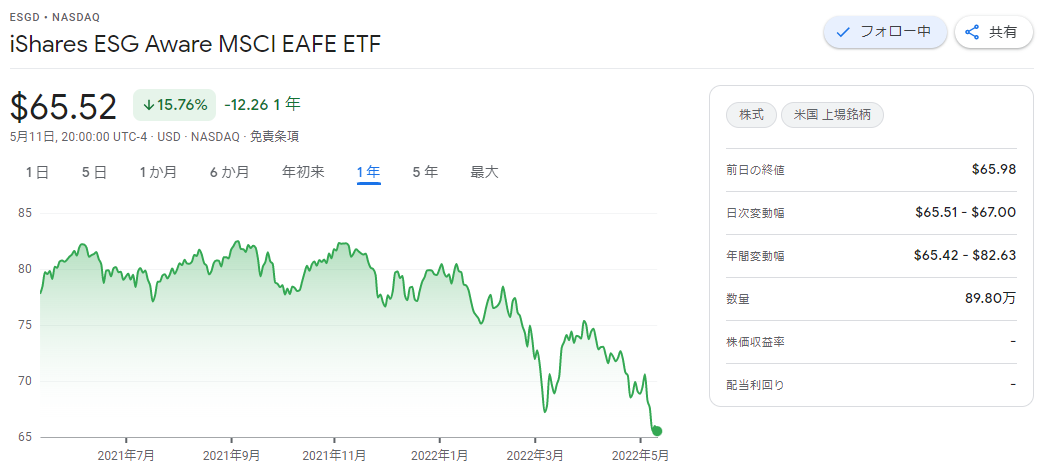
Task: Select the 1日 range tab
Action: coord(38,172)
